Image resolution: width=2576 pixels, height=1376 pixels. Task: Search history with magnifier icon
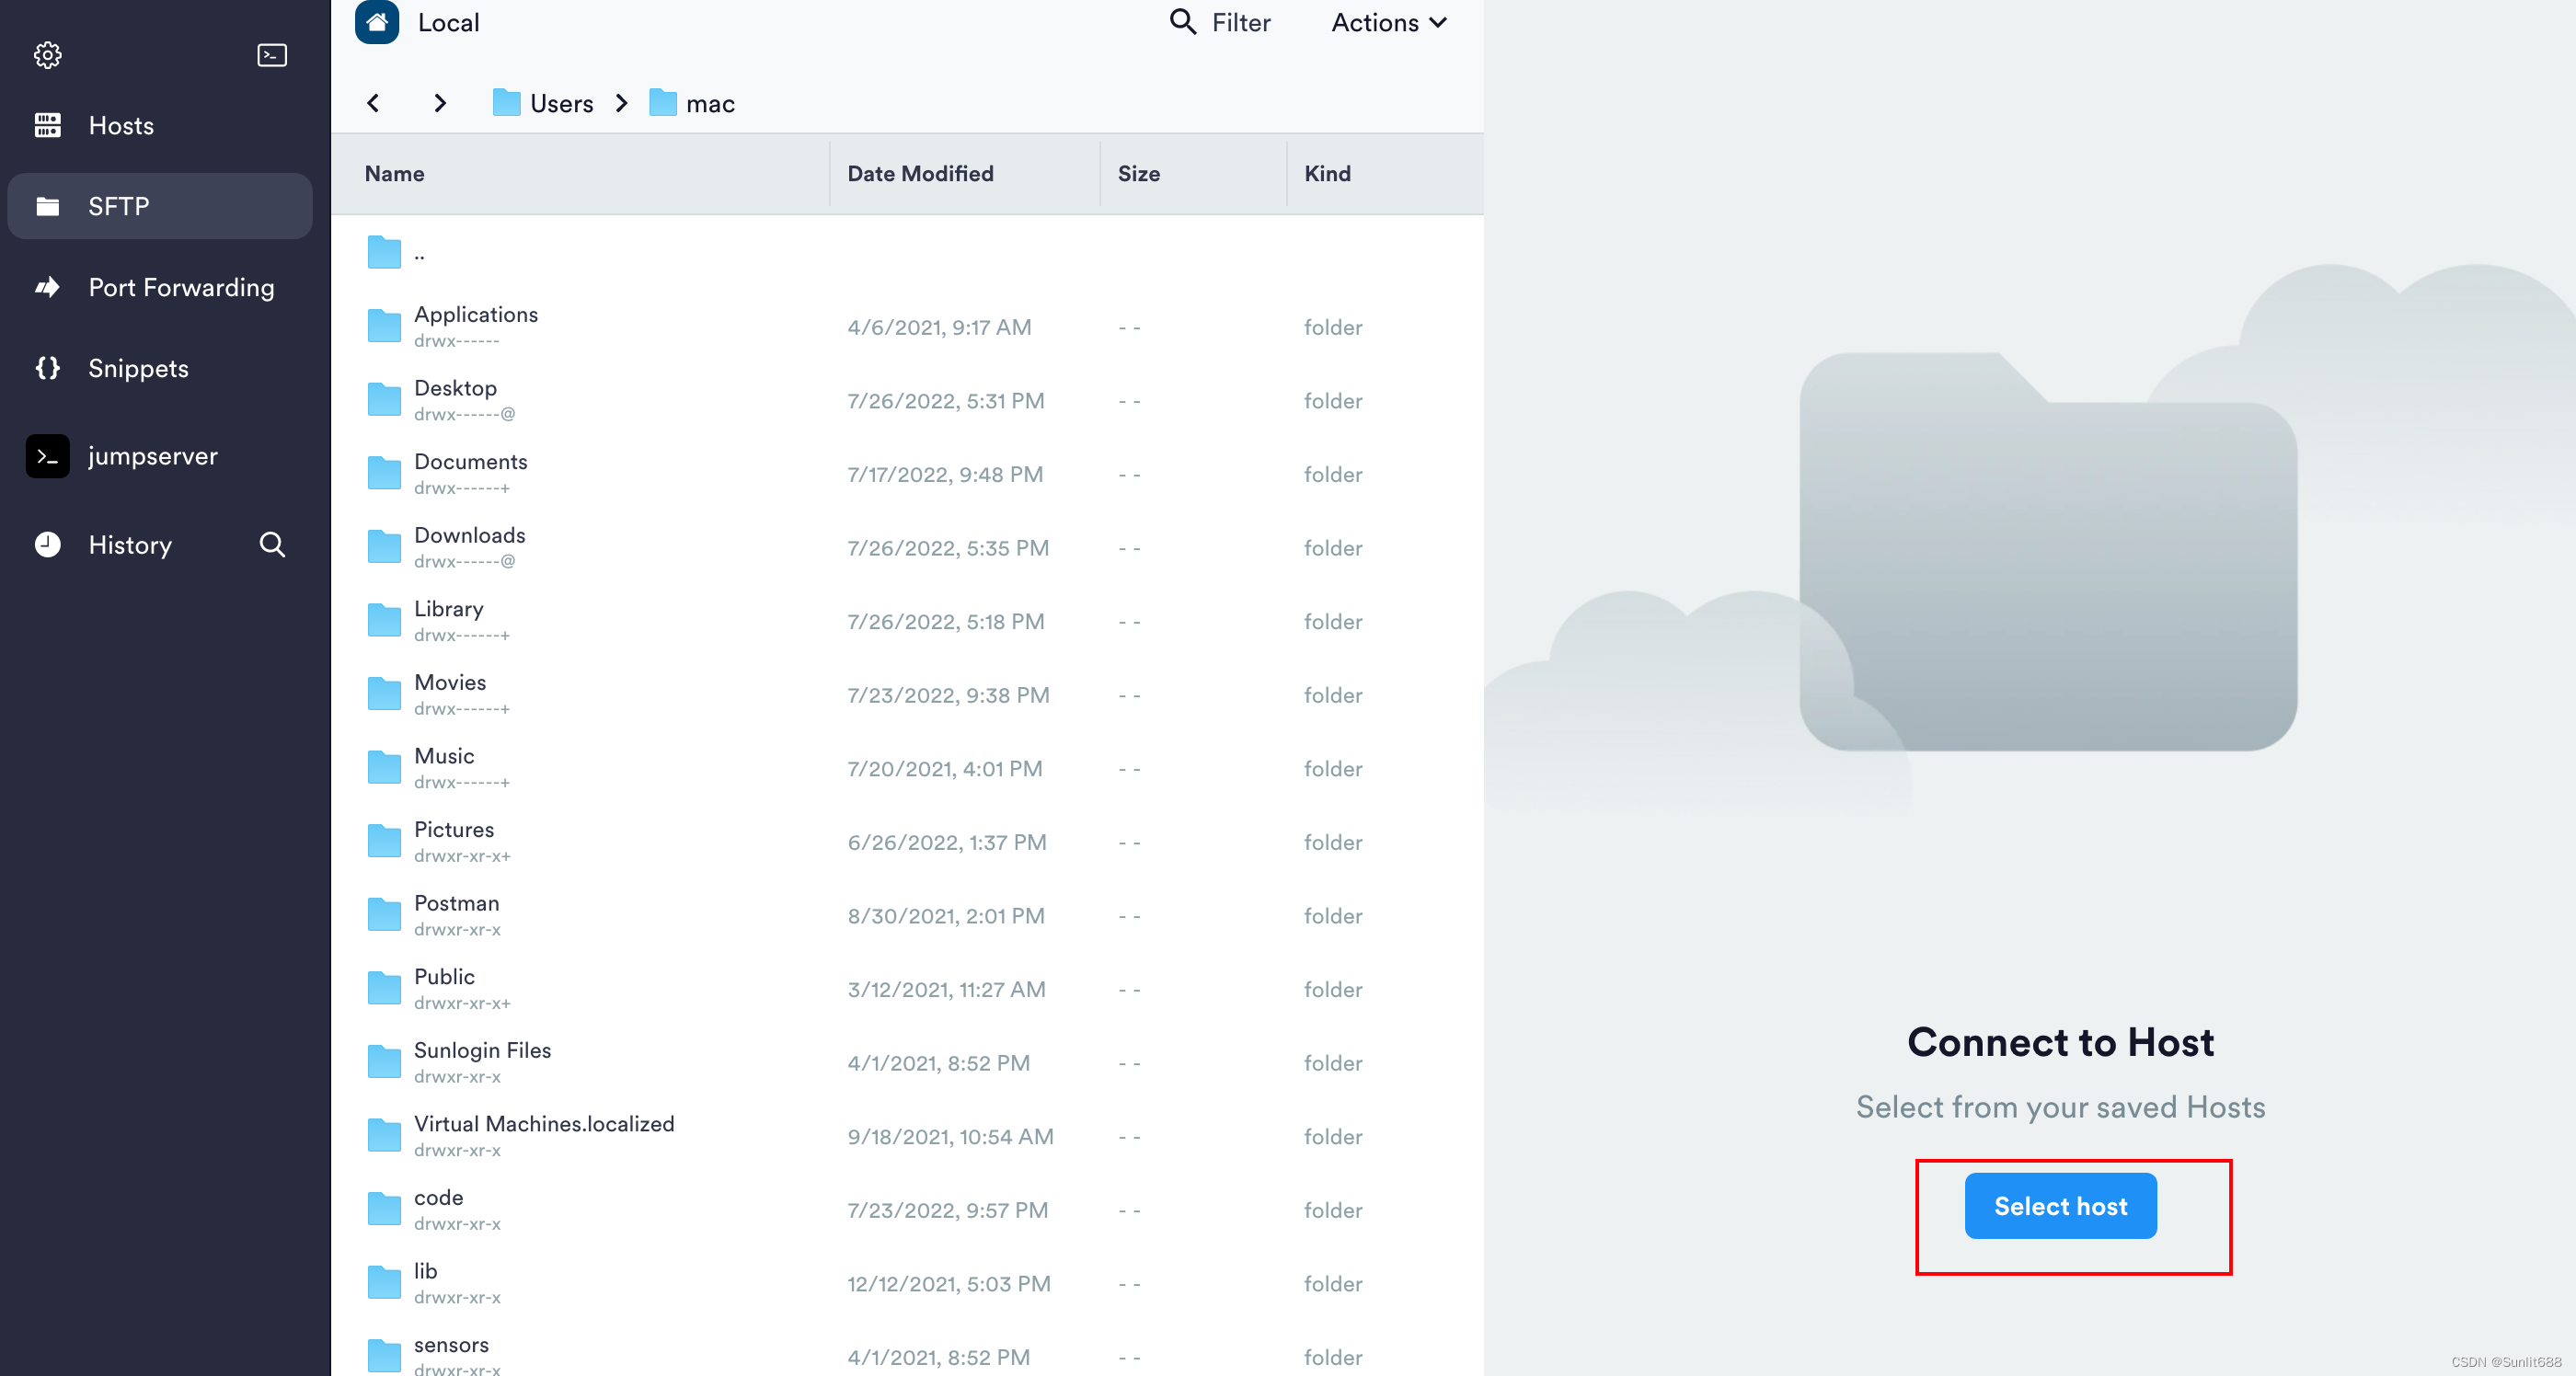coord(272,545)
